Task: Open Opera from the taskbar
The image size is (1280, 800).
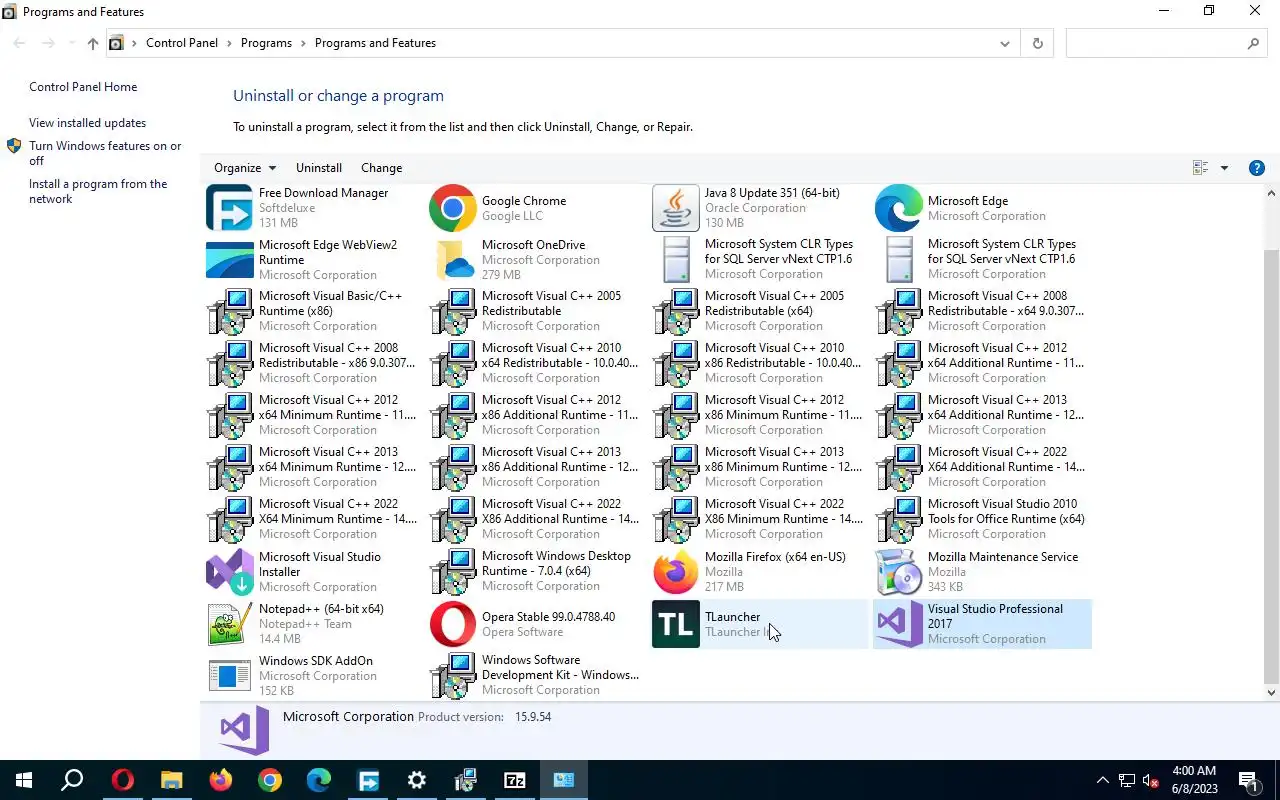Action: coord(123,780)
